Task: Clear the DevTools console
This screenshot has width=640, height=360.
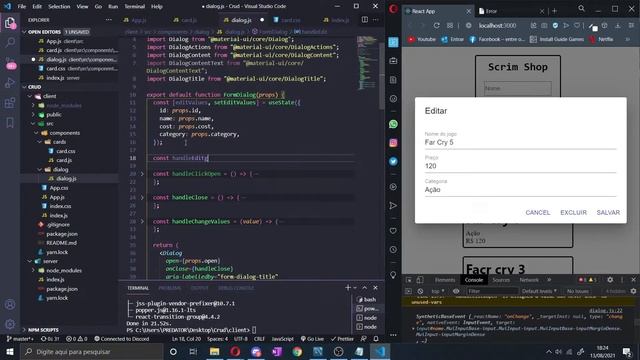Action: pyautogui.click(x=420, y=291)
